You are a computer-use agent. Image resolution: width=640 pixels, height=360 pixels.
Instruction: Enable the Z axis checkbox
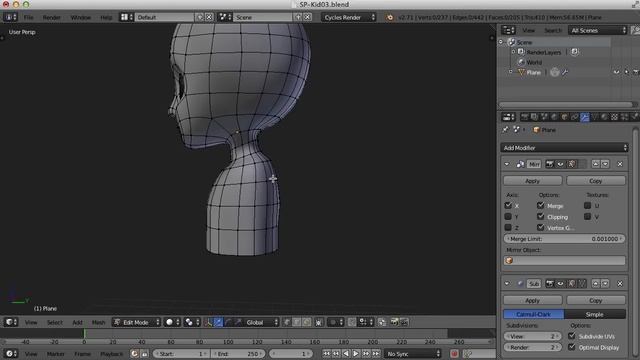(508, 227)
